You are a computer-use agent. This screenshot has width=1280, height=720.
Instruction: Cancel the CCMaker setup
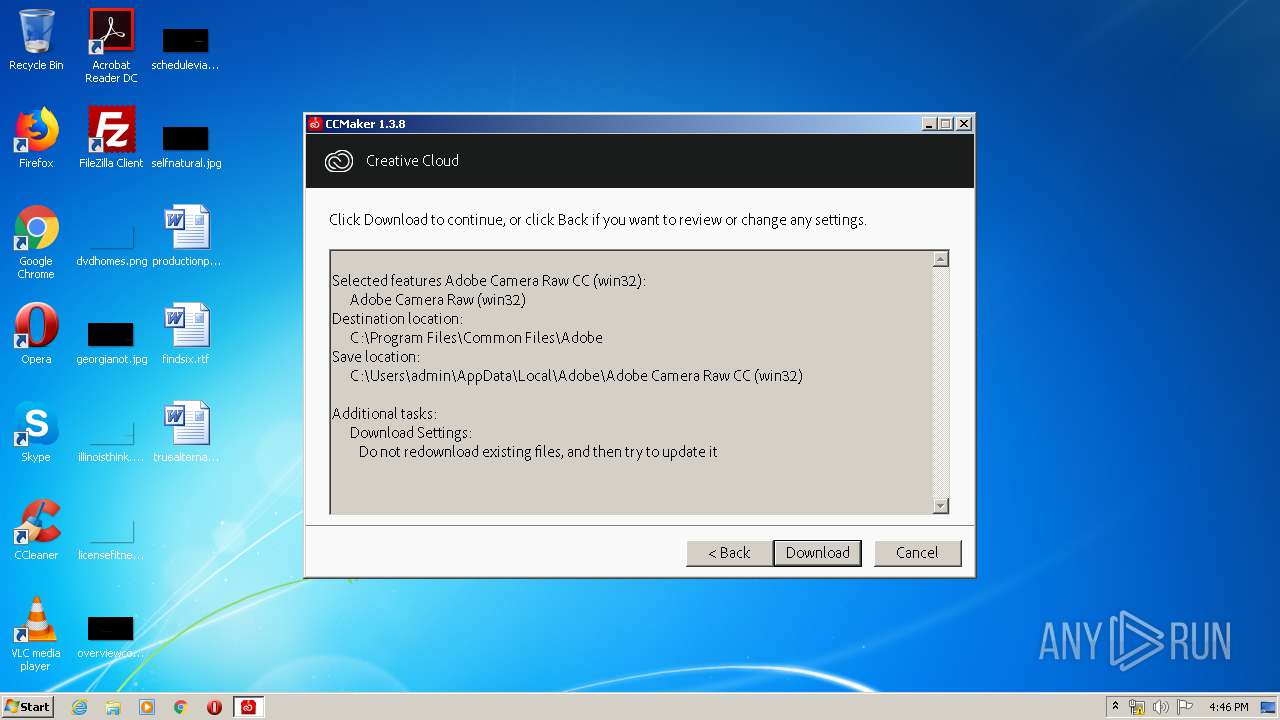(917, 553)
